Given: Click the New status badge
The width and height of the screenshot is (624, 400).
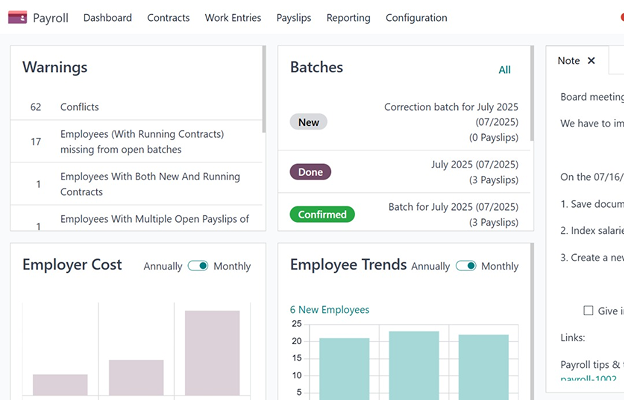Looking at the screenshot, I should tap(308, 122).
